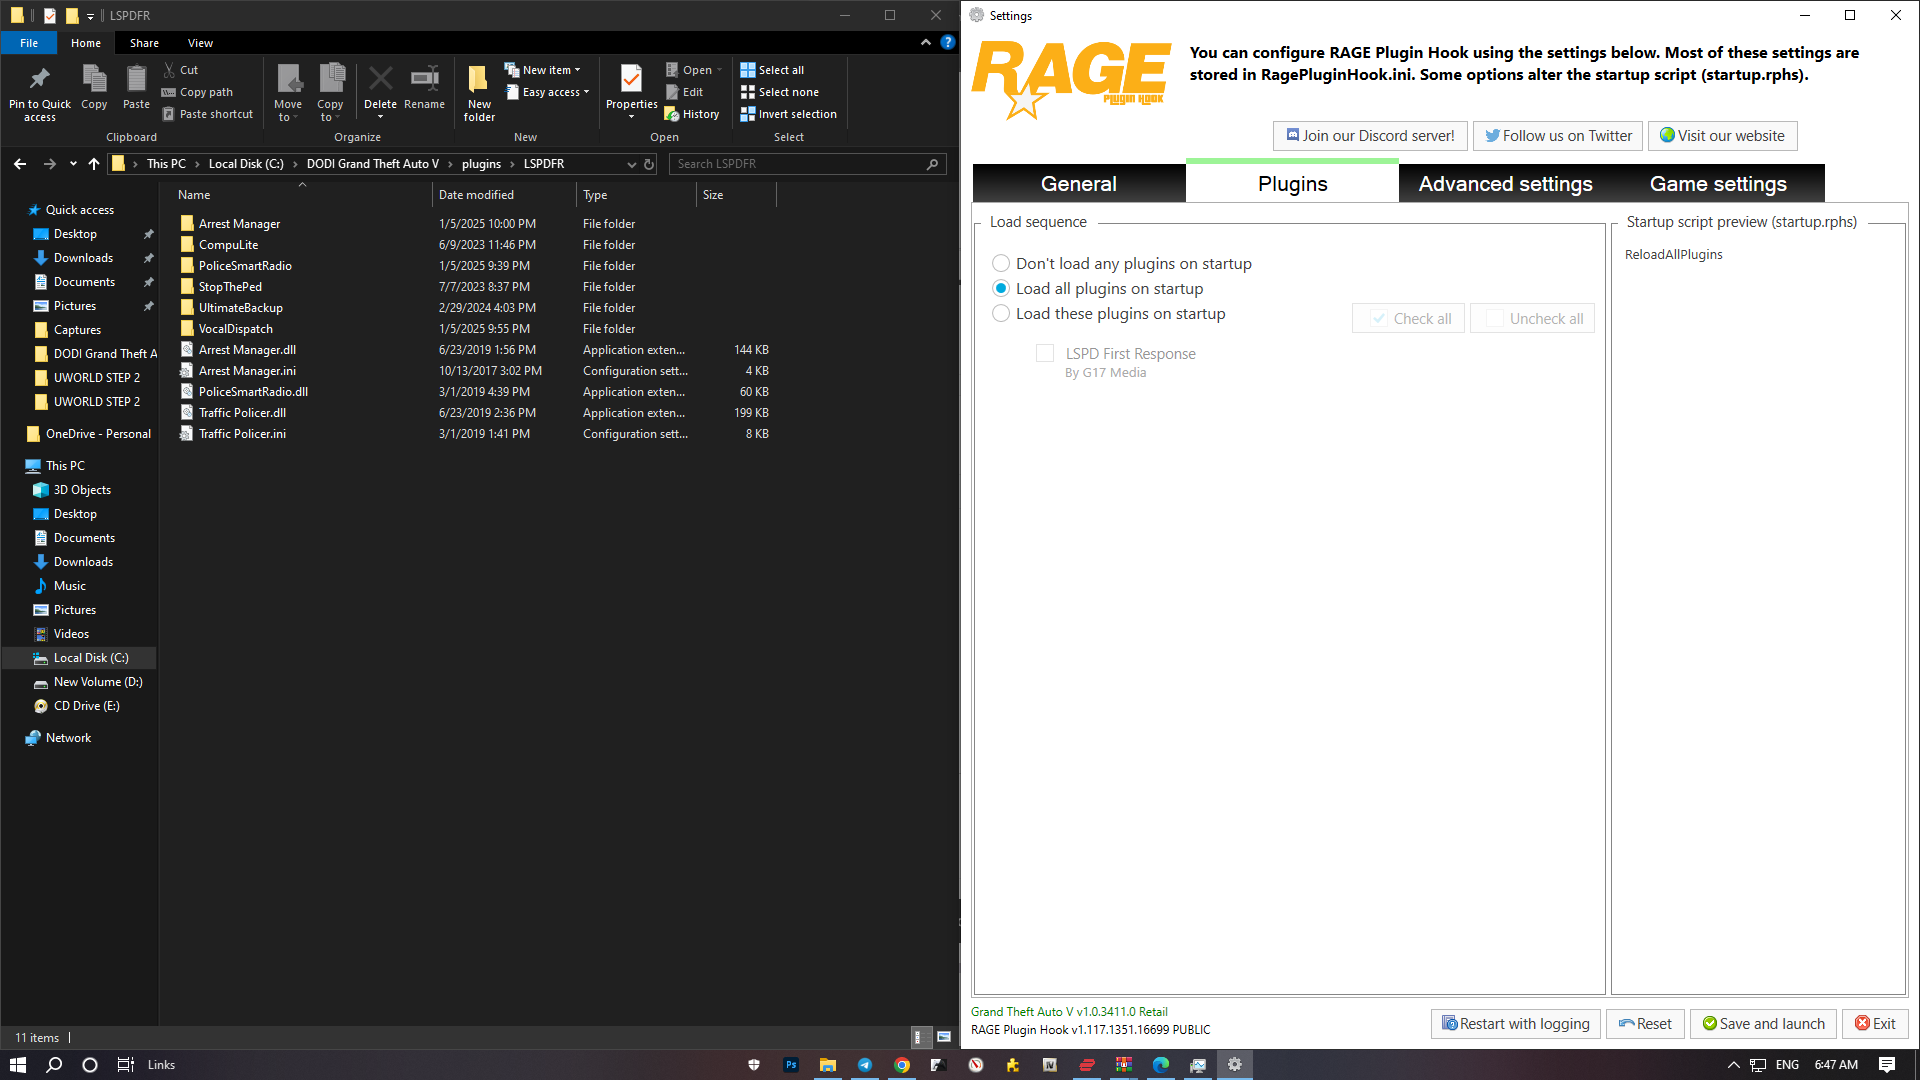Click Join our Discord server button
This screenshot has height=1080, width=1920.
1370,136
